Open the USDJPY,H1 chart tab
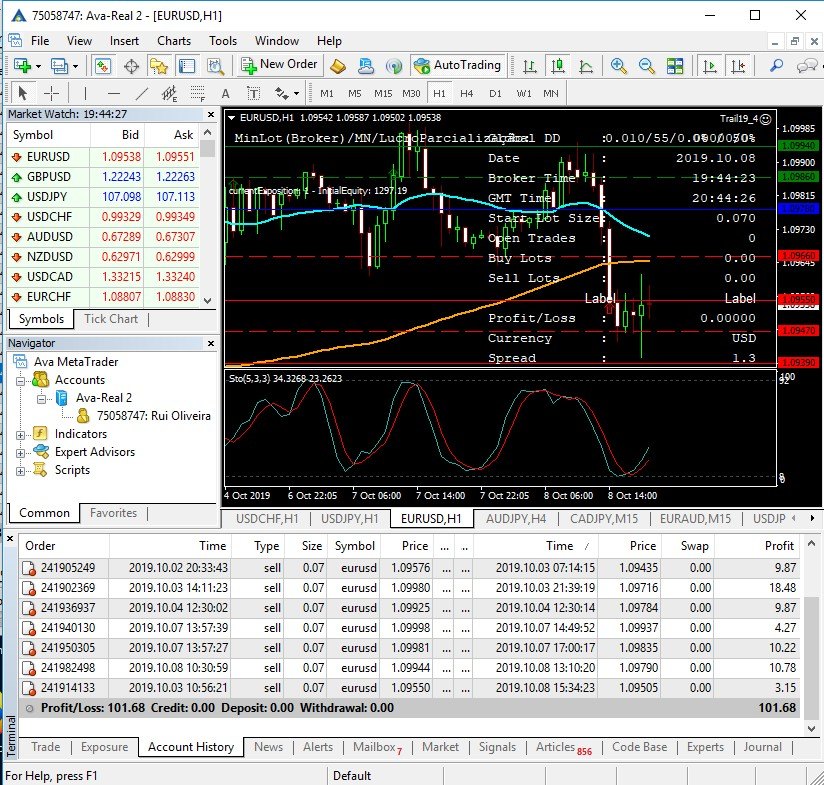Image resolution: width=824 pixels, height=785 pixels. click(x=349, y=519)
